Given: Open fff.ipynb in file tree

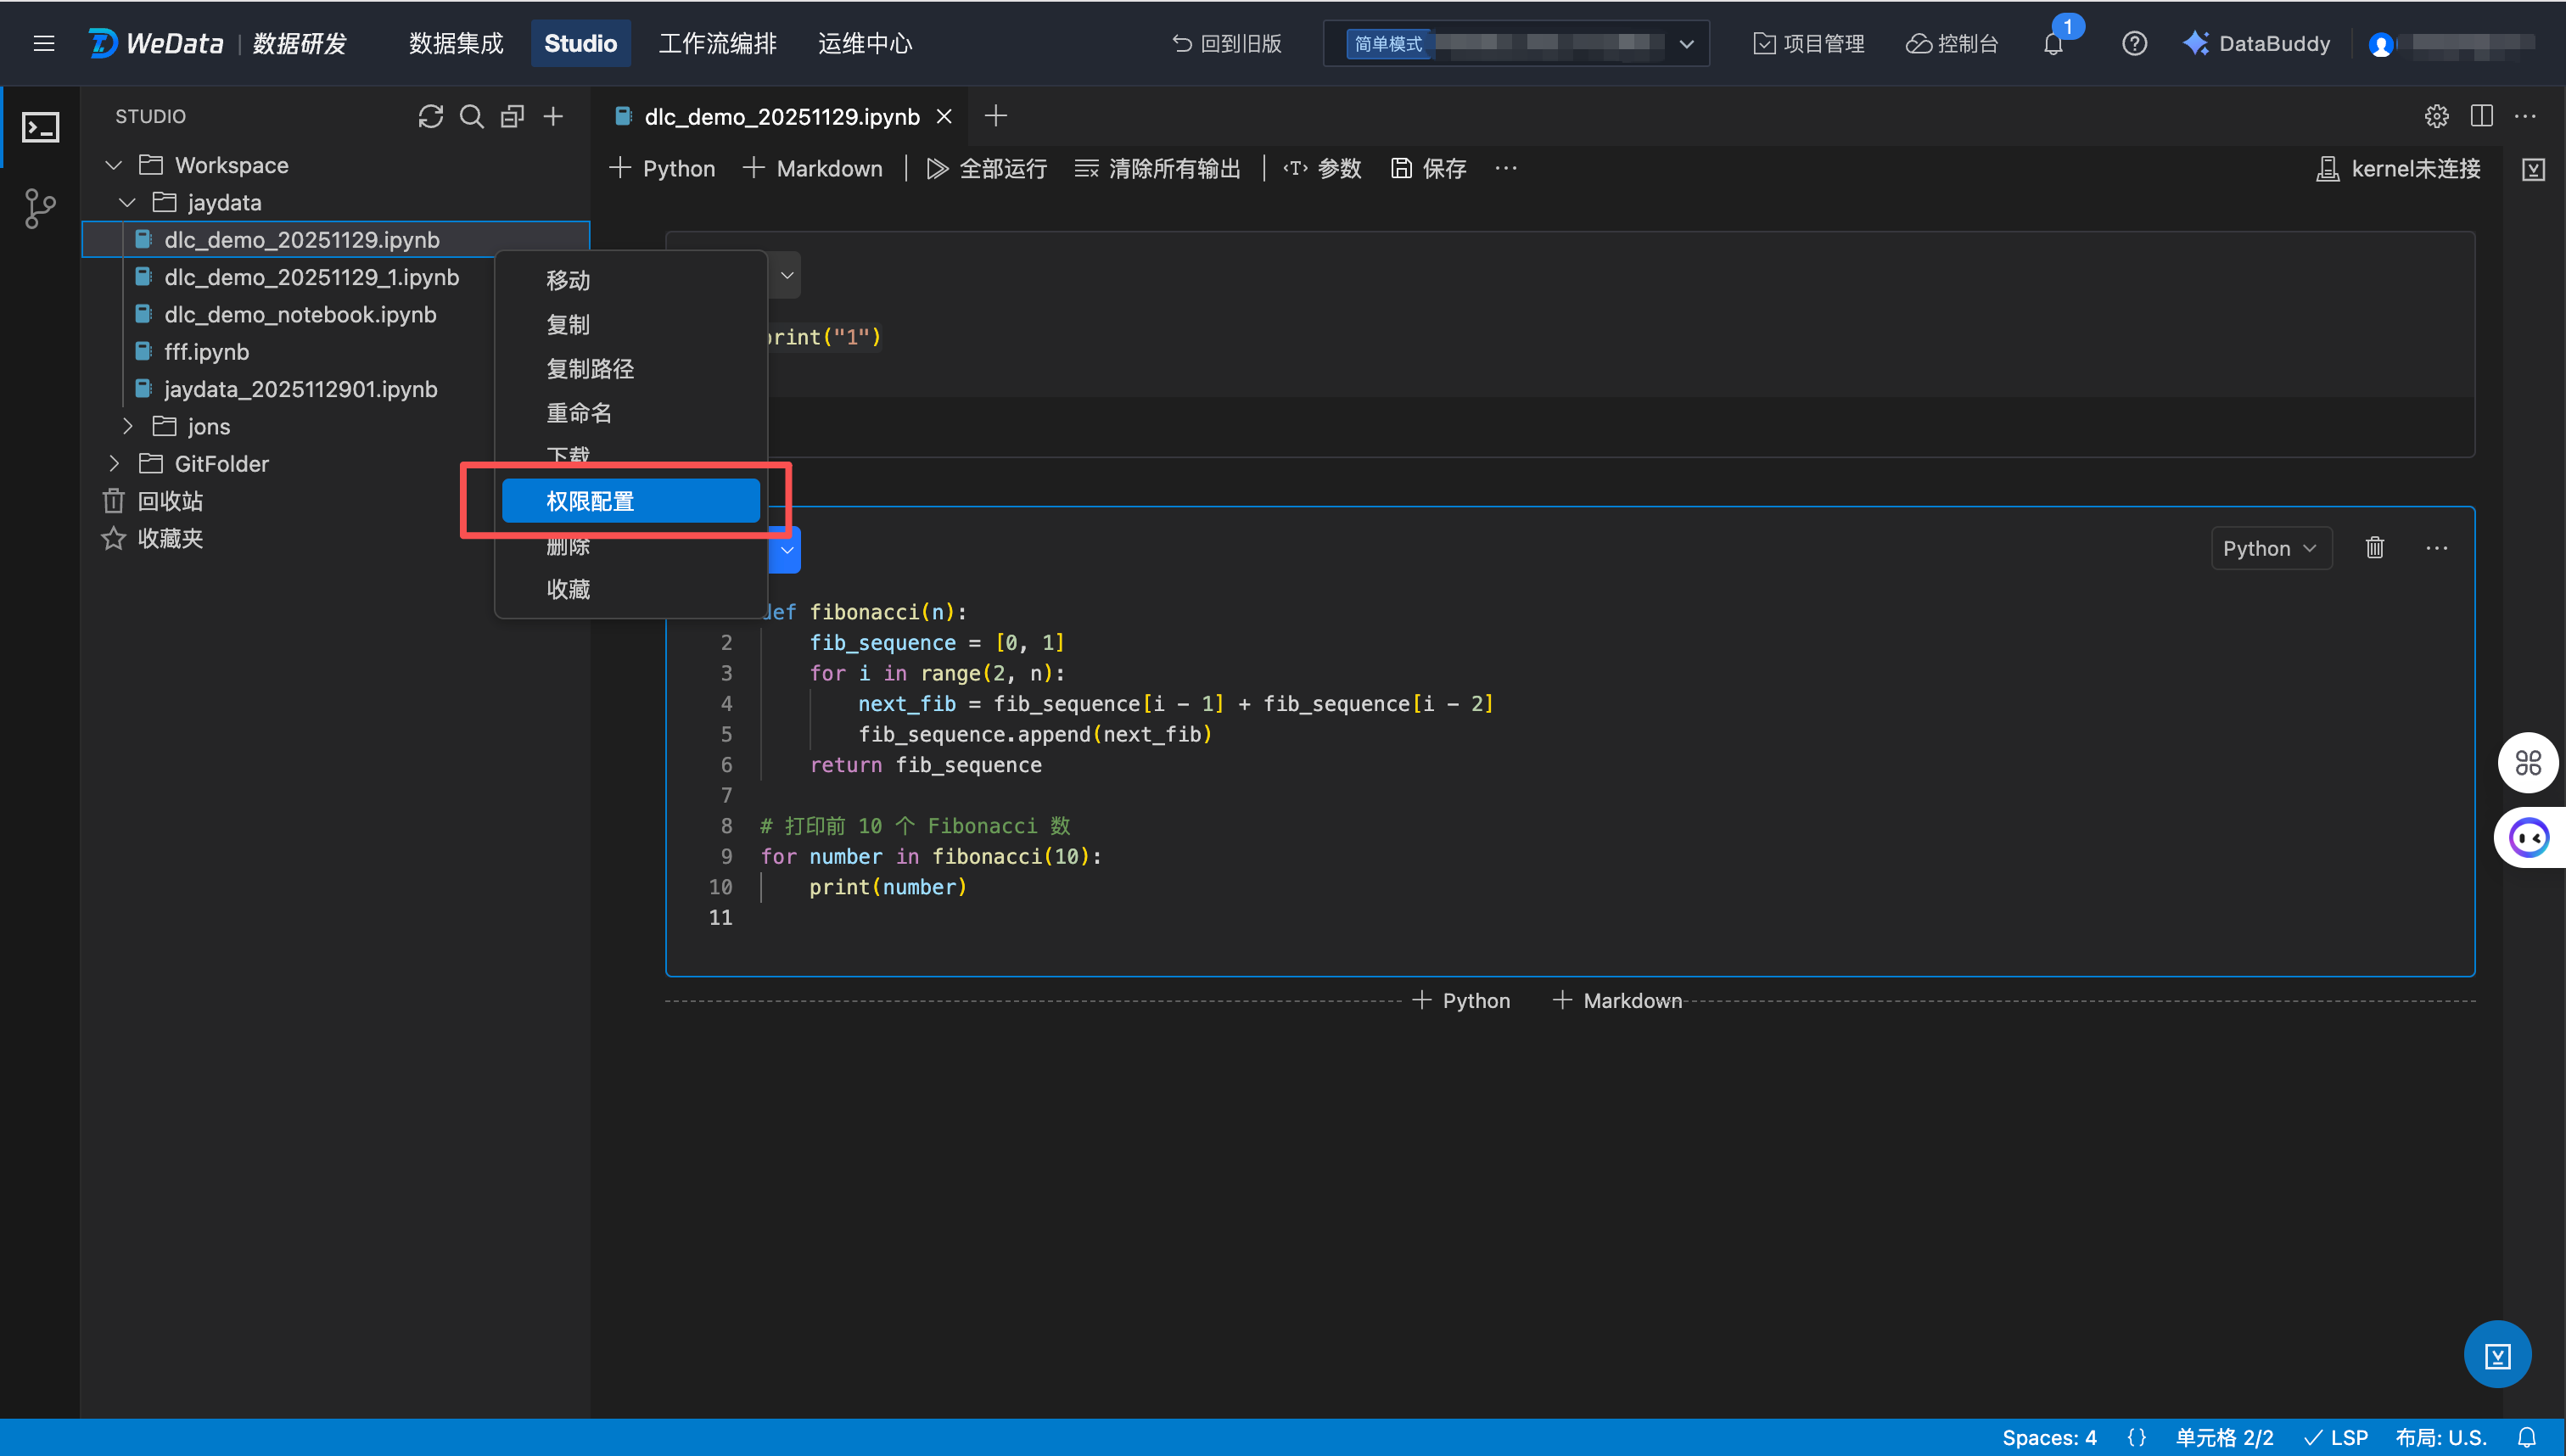Looking at the screenshot, I should [x=206, y=352].
